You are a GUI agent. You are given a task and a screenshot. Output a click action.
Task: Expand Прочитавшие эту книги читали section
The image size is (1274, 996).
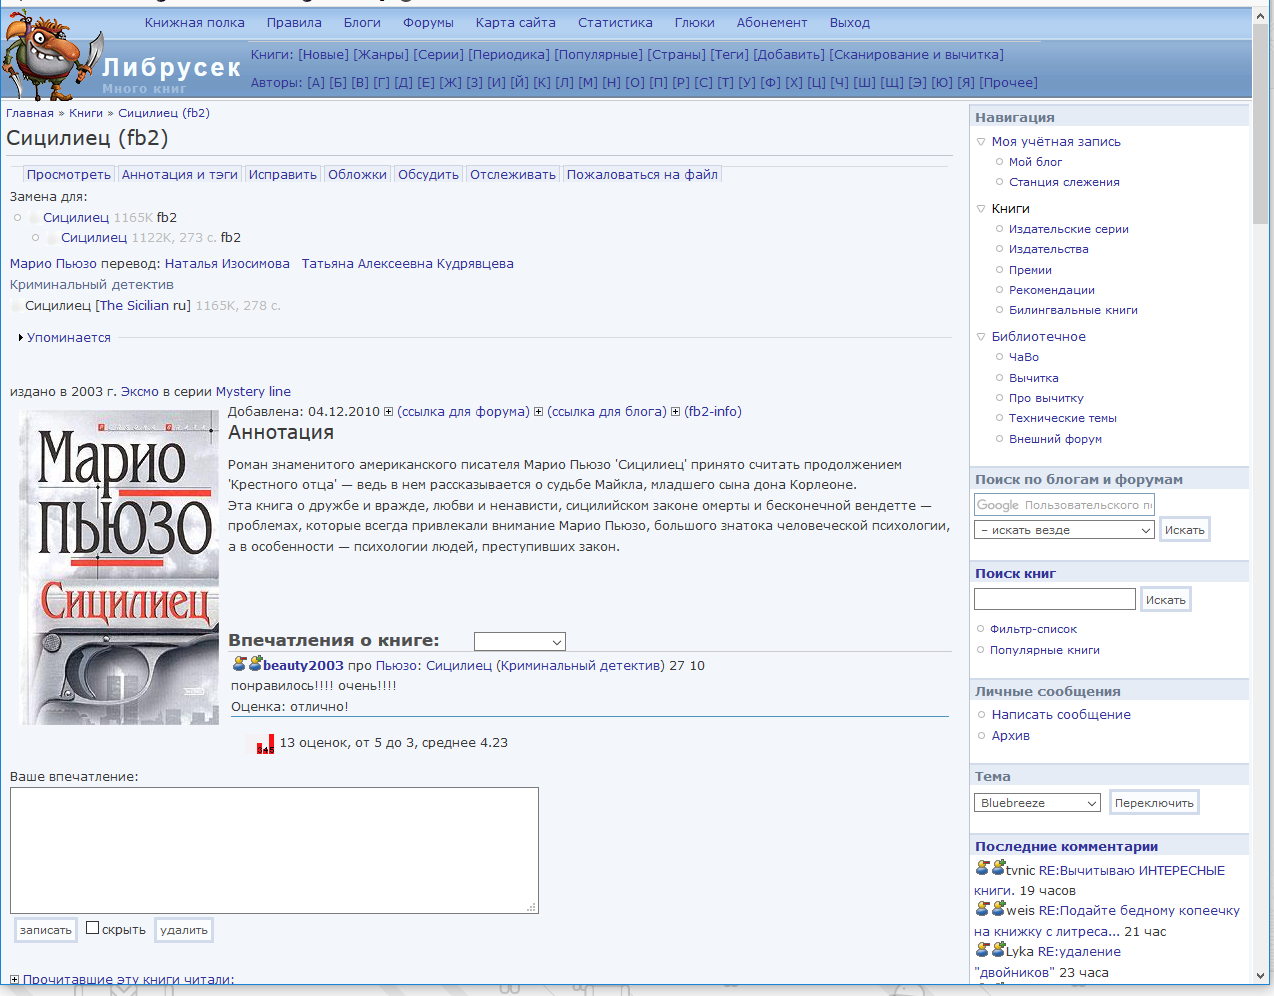click(15, 979)
